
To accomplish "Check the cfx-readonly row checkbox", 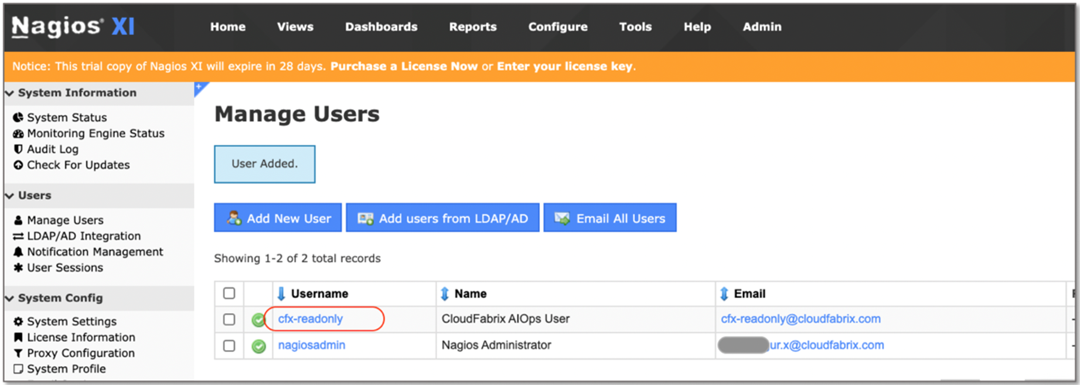I will click(229, 319).
